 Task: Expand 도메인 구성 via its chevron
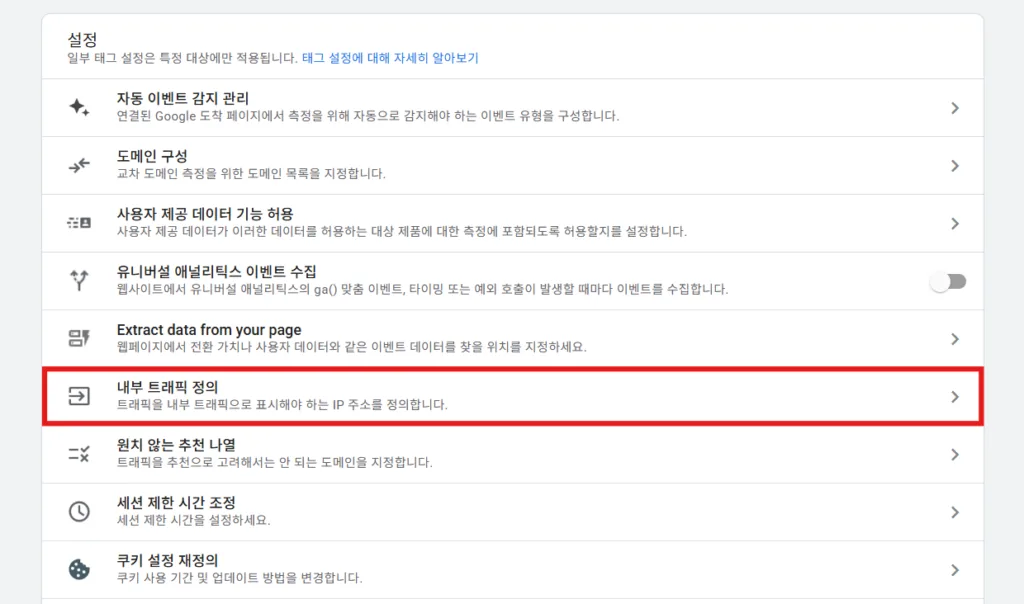[x=955, y=166]
